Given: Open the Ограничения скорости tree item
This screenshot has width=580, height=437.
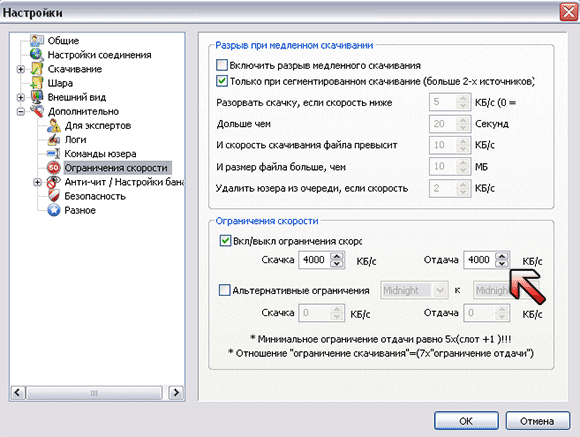Looking at the screenshot, I should [116, 168].
